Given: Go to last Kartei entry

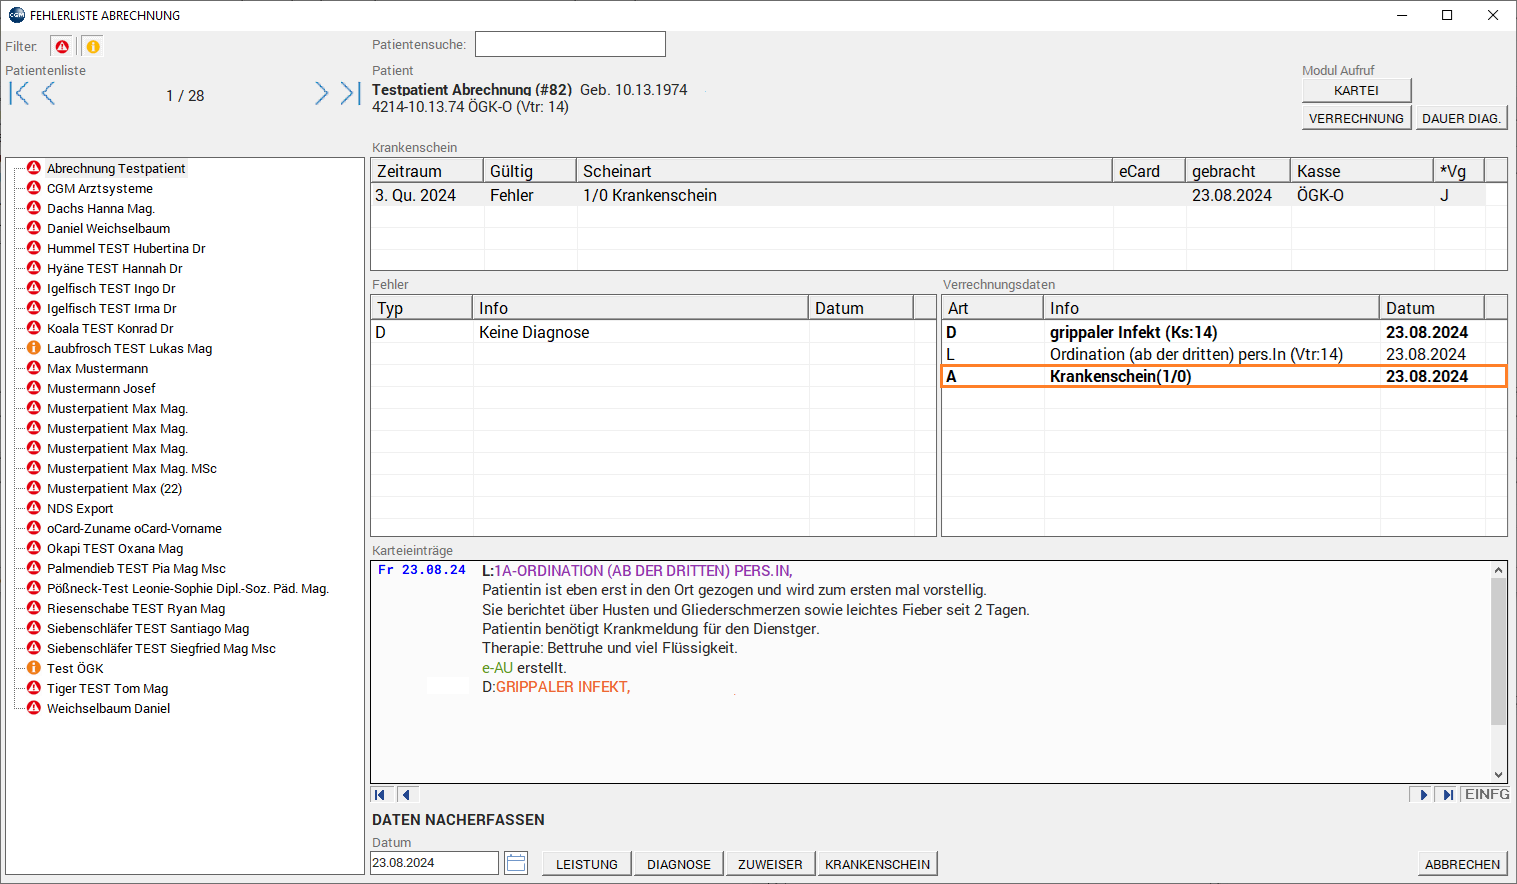Looking at the screenshot, I should click(1447, 795).
